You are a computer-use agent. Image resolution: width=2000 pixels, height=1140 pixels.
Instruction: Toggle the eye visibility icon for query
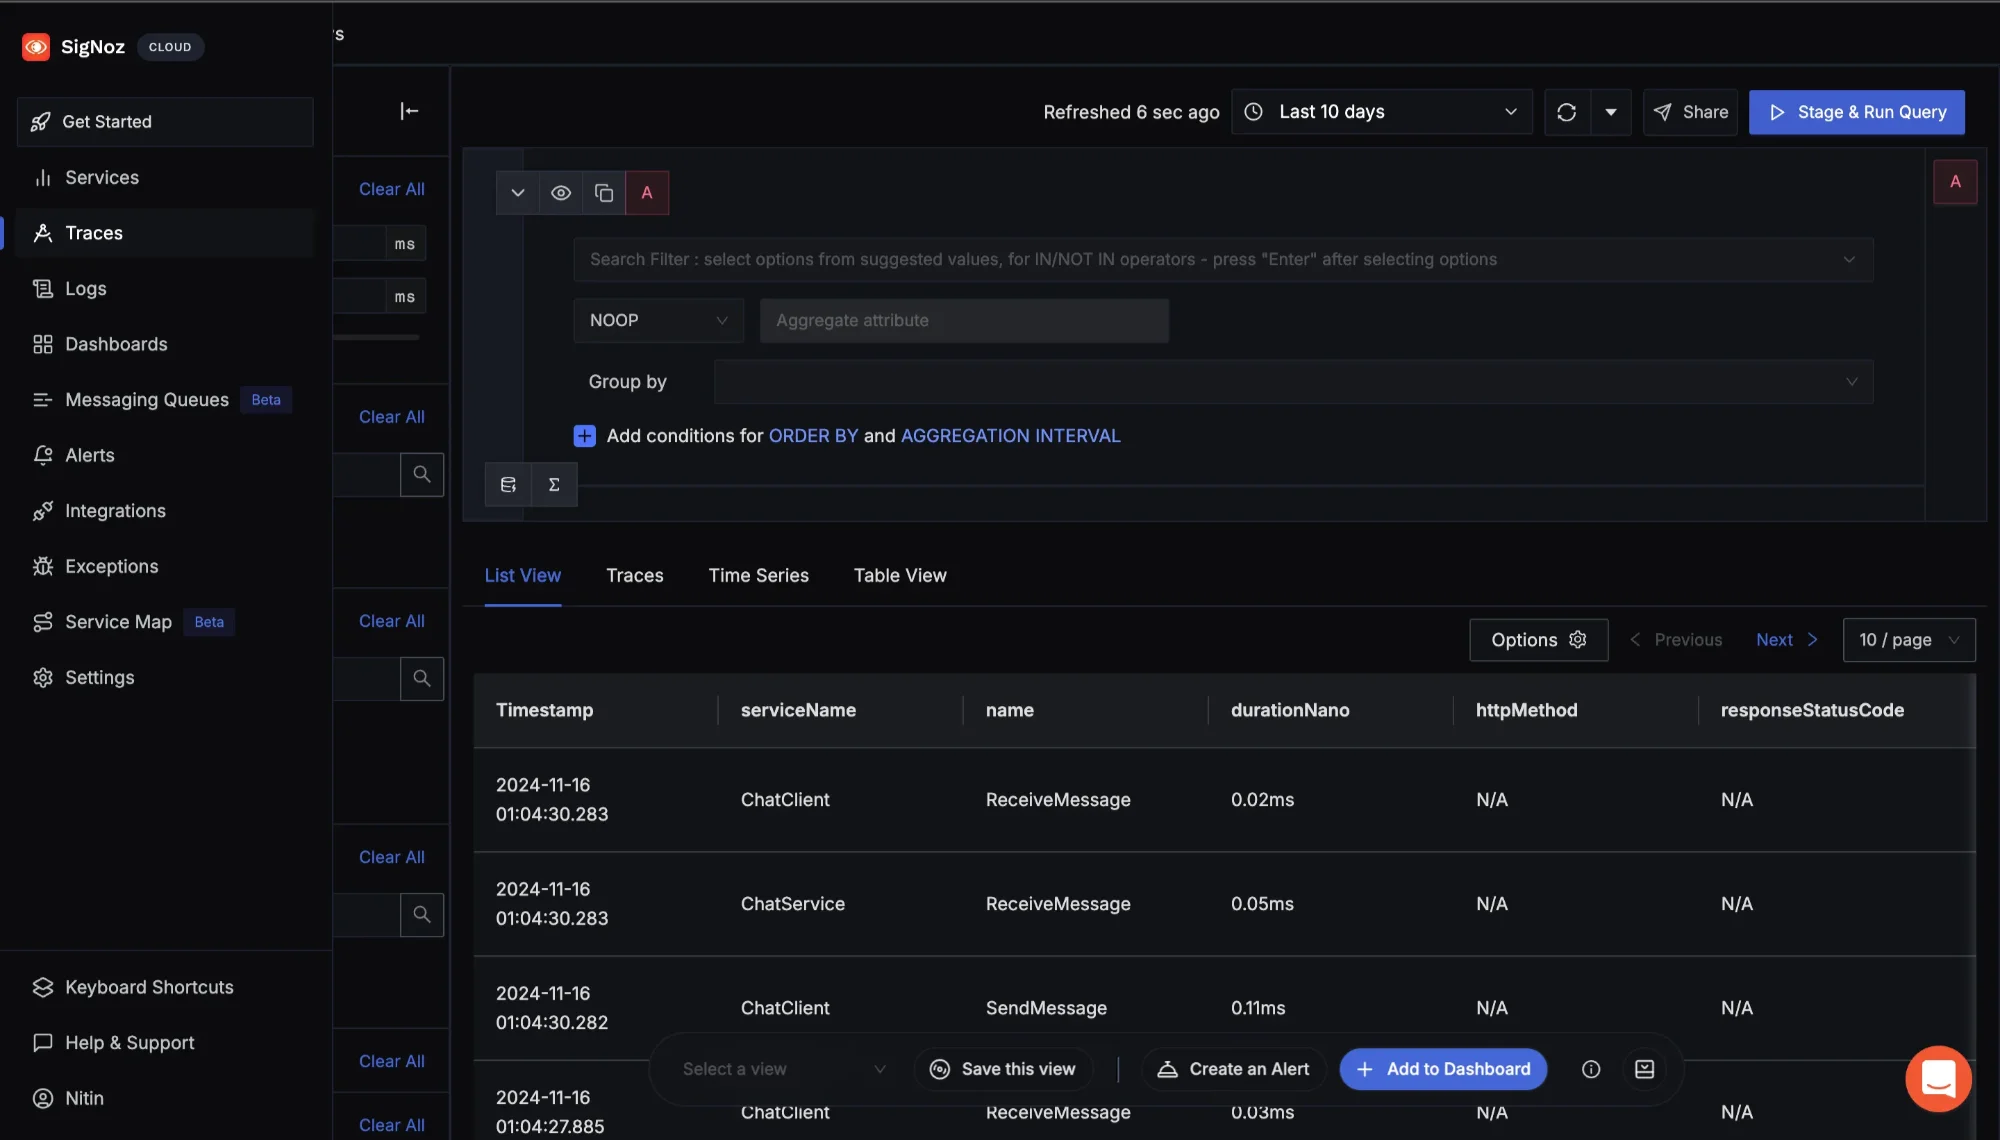[560, 192]
